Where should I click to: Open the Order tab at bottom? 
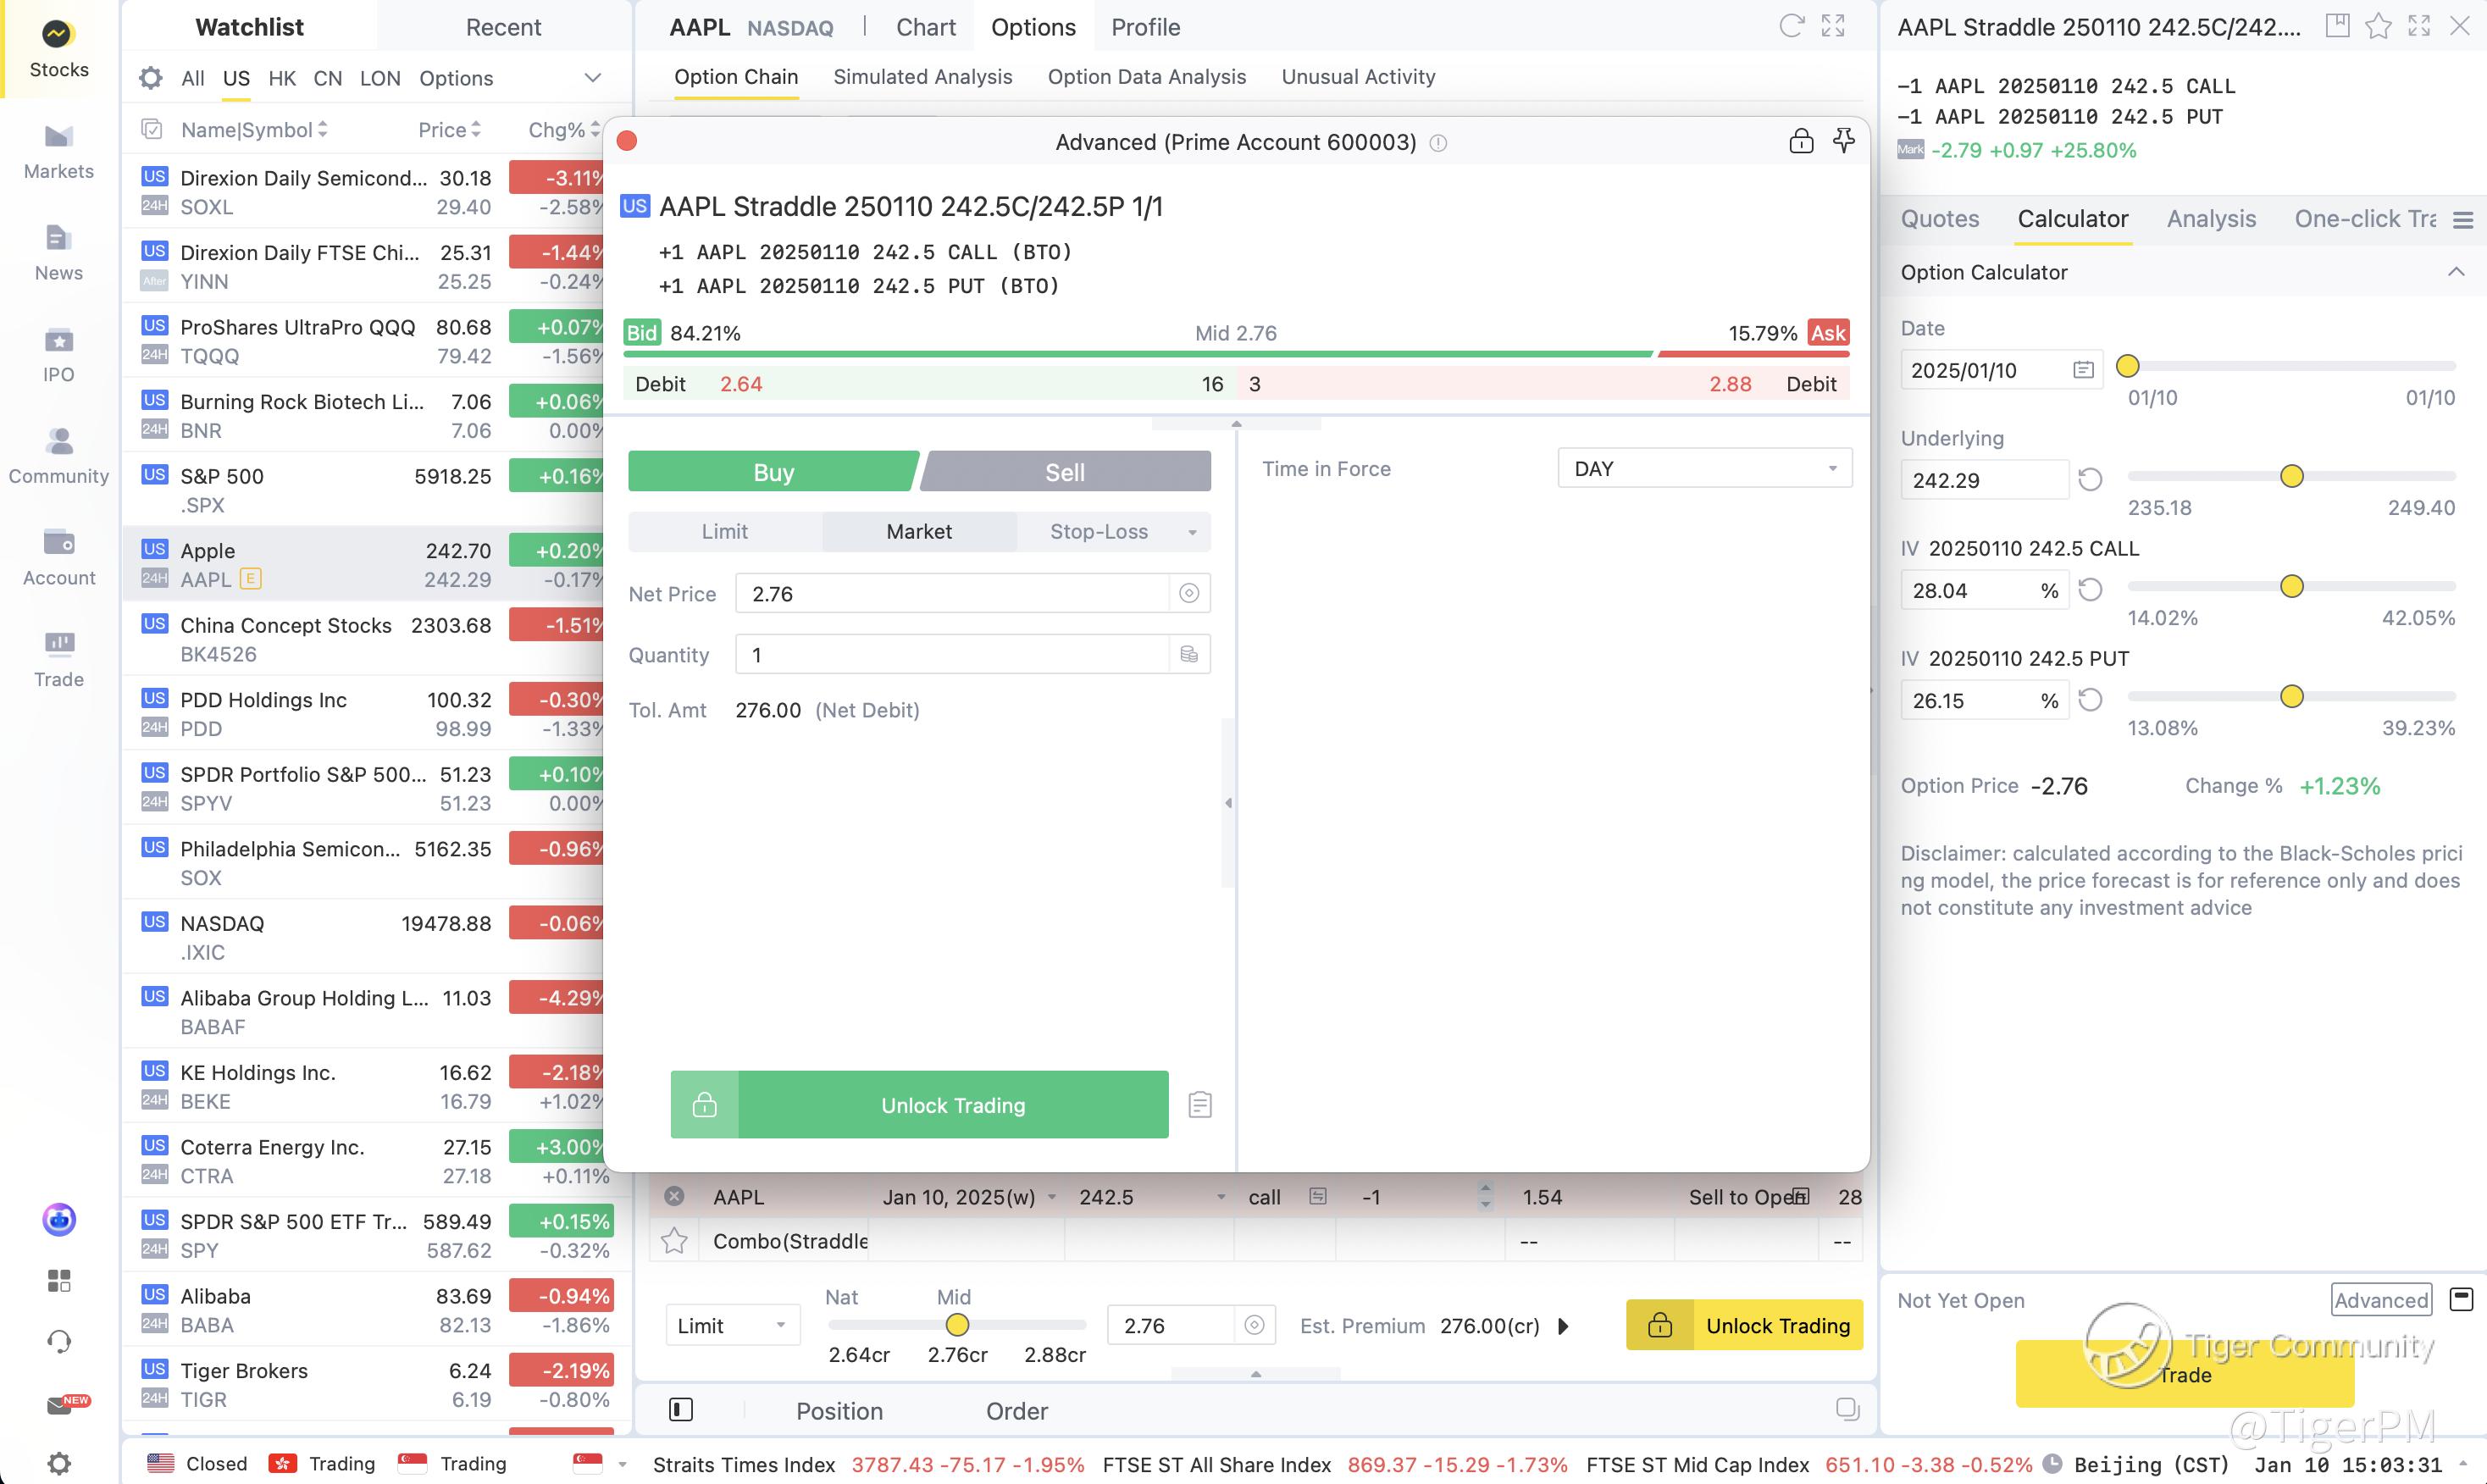coord(1017,1411)
